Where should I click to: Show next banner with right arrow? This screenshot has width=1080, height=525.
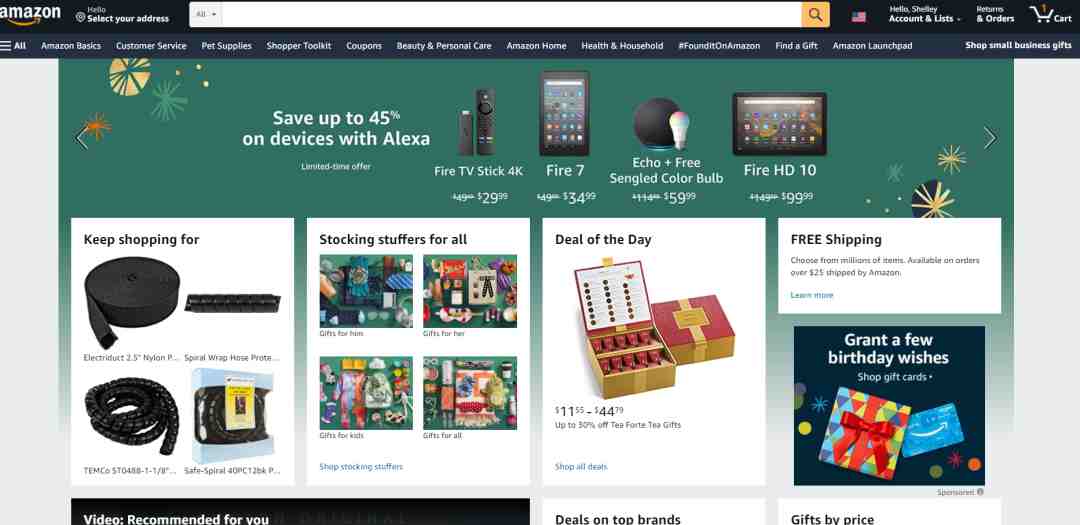(990, 138)
